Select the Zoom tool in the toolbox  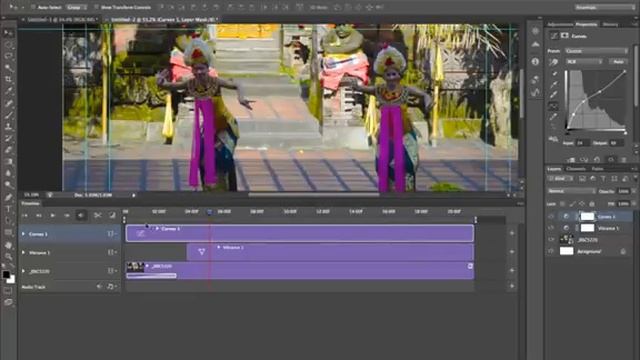tap(8, 256)
